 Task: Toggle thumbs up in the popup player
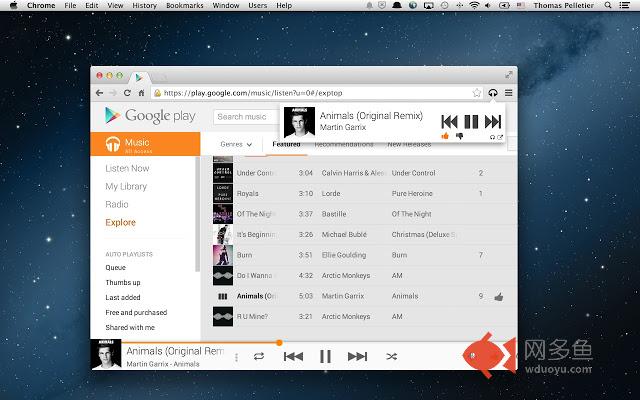point(445,136)
